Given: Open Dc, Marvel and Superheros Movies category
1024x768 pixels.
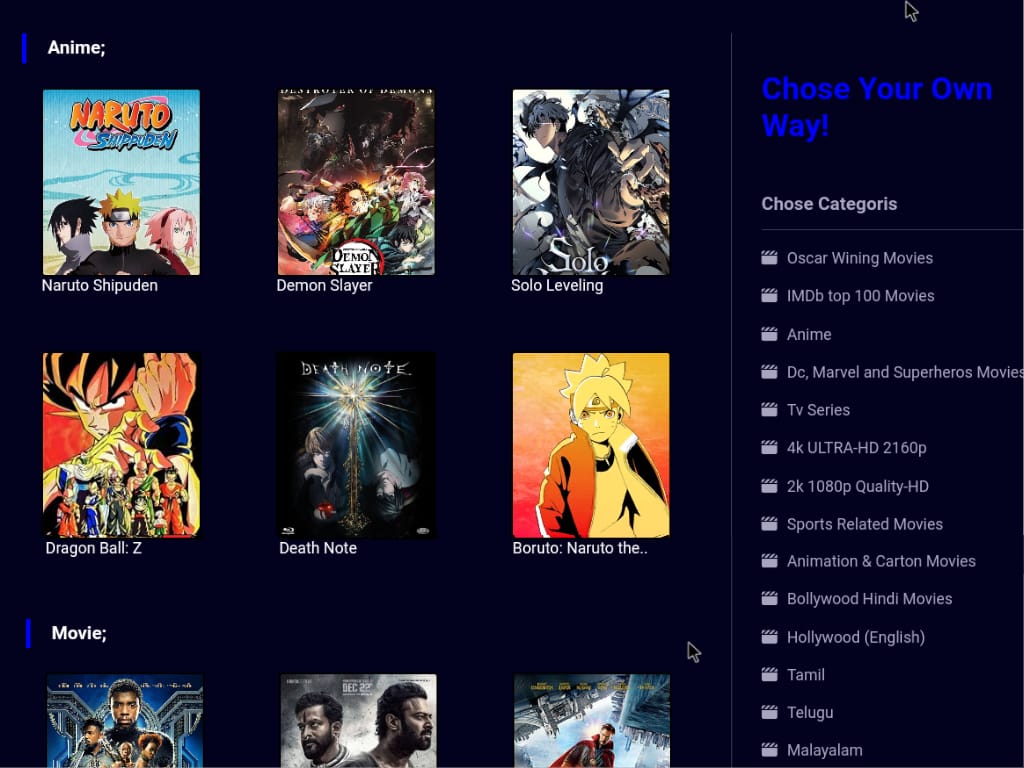Looking at the screenshot, I should [904, 372].
